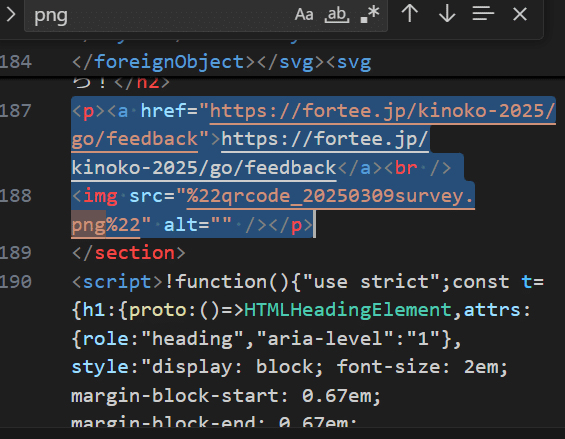Click the alt="" attribute on line 188

pos(197,225)
